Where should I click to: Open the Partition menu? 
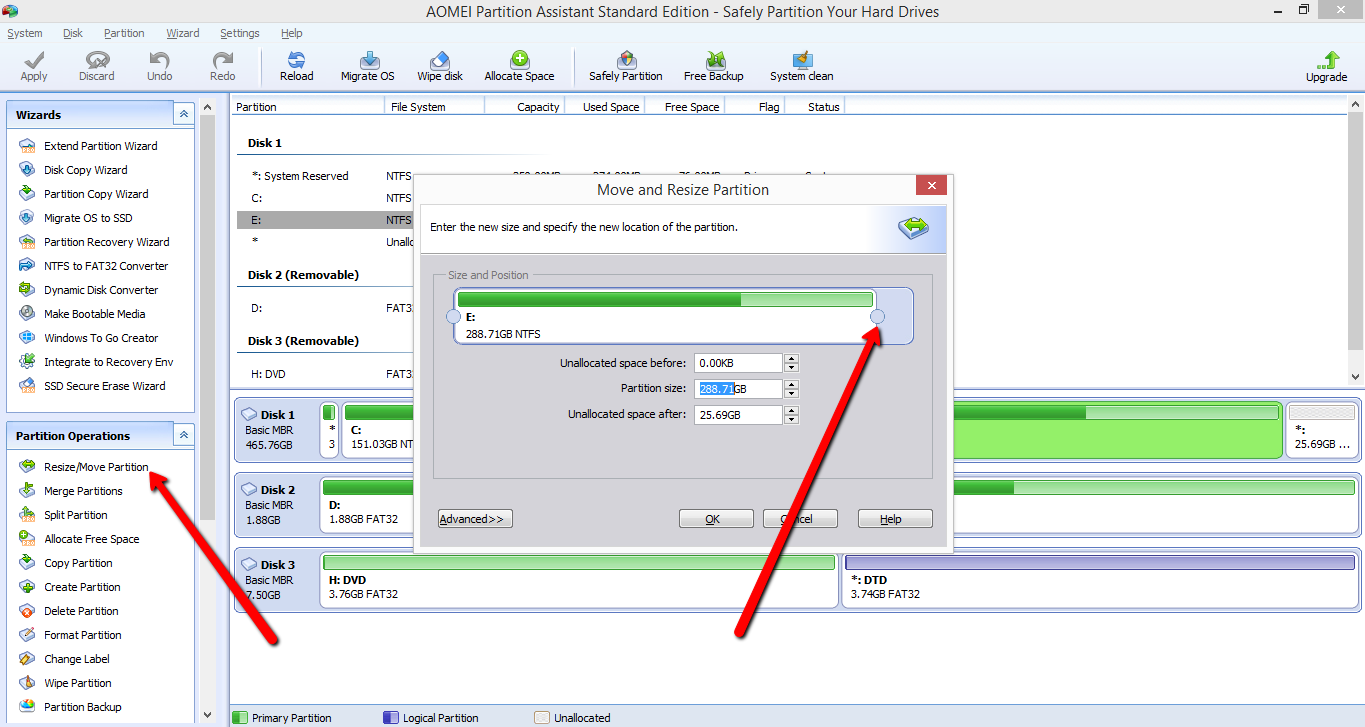pos(124,33)
